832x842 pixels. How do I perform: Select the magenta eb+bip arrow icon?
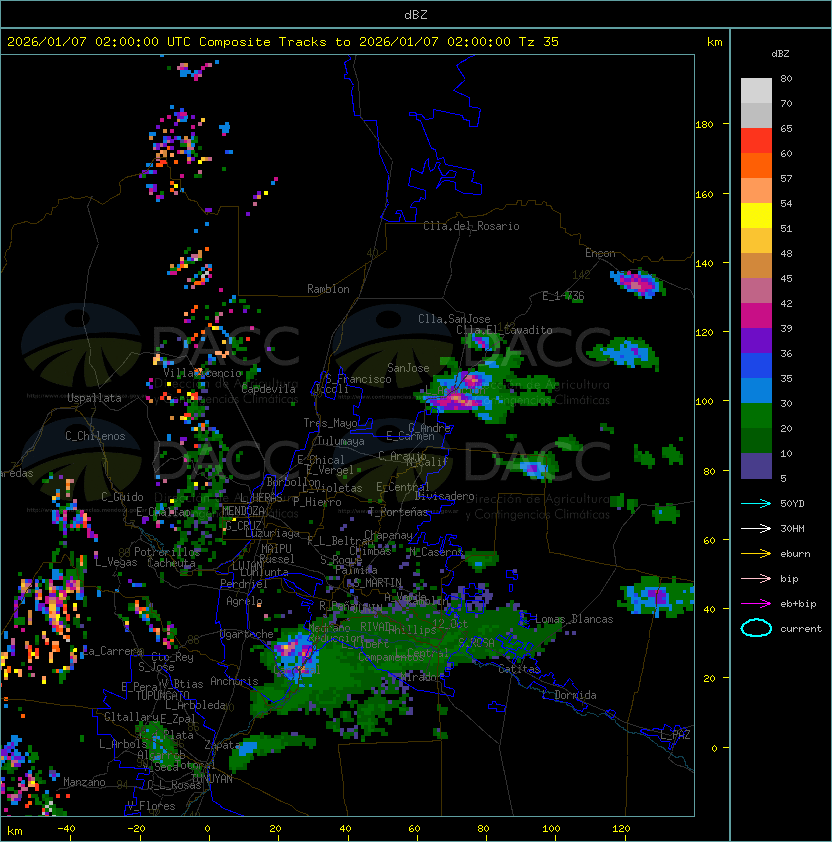(x=756, y=603)
